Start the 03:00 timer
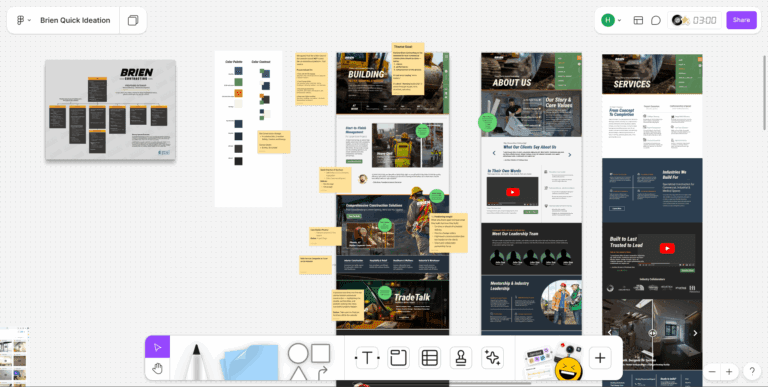Screen dimensions: 768x387 point(705,20)
